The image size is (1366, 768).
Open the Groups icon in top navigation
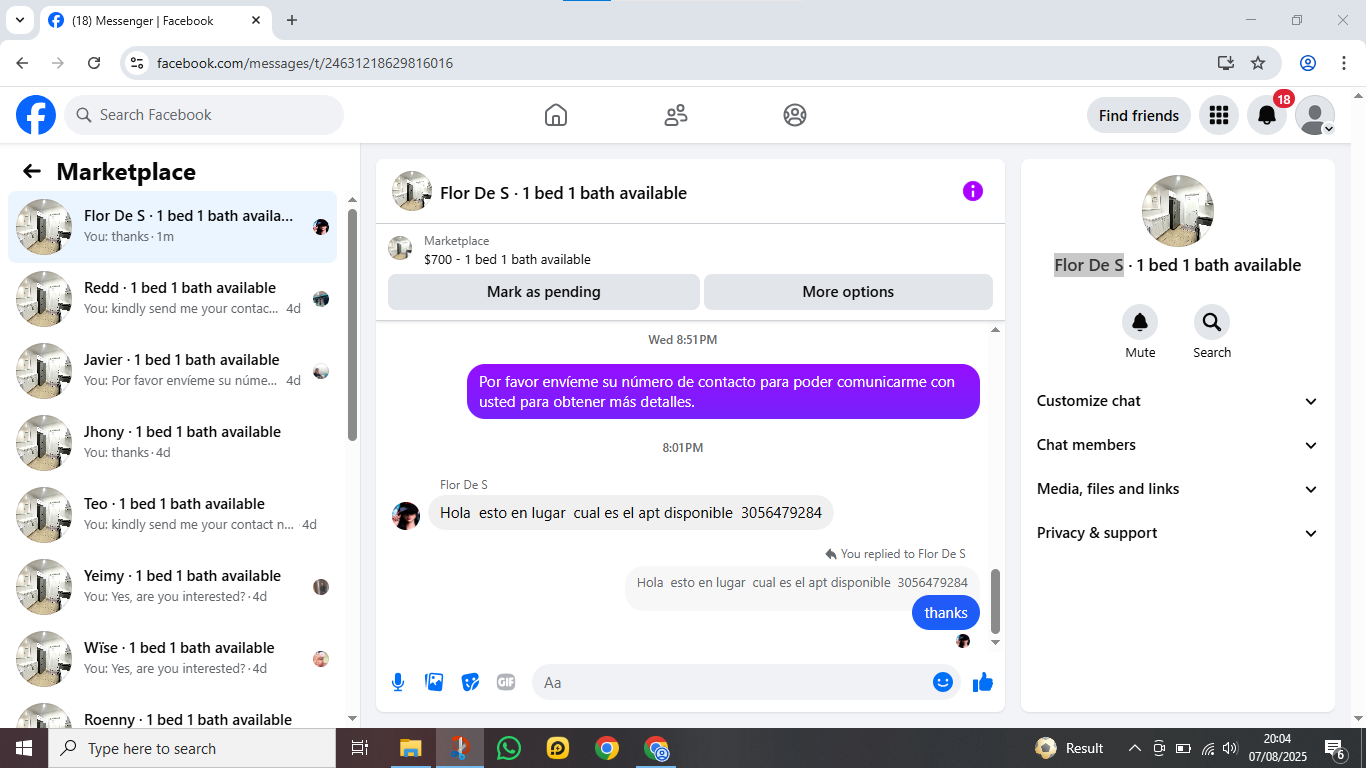[795, 115]
